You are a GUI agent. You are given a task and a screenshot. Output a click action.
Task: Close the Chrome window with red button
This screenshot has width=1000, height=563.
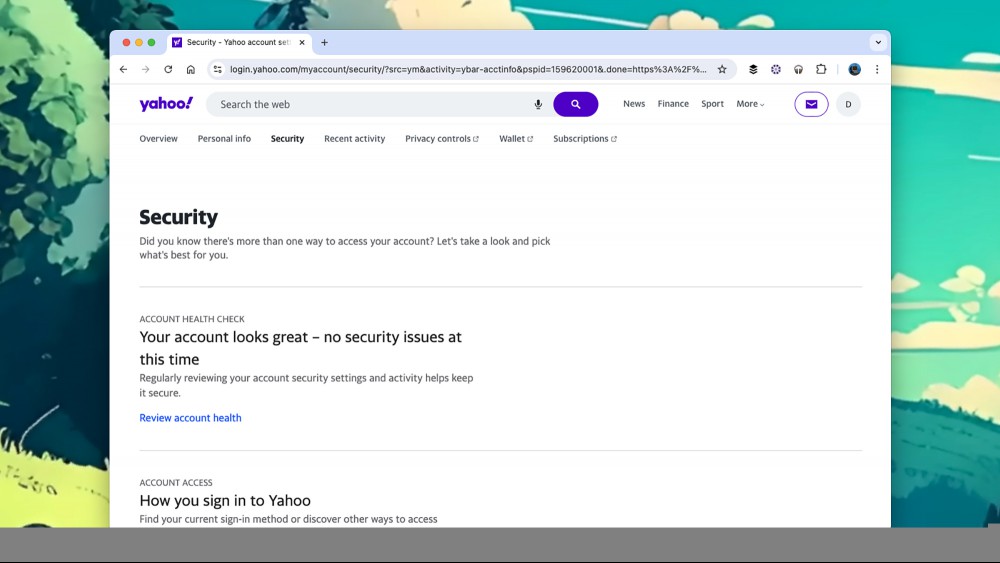[126, 43]
